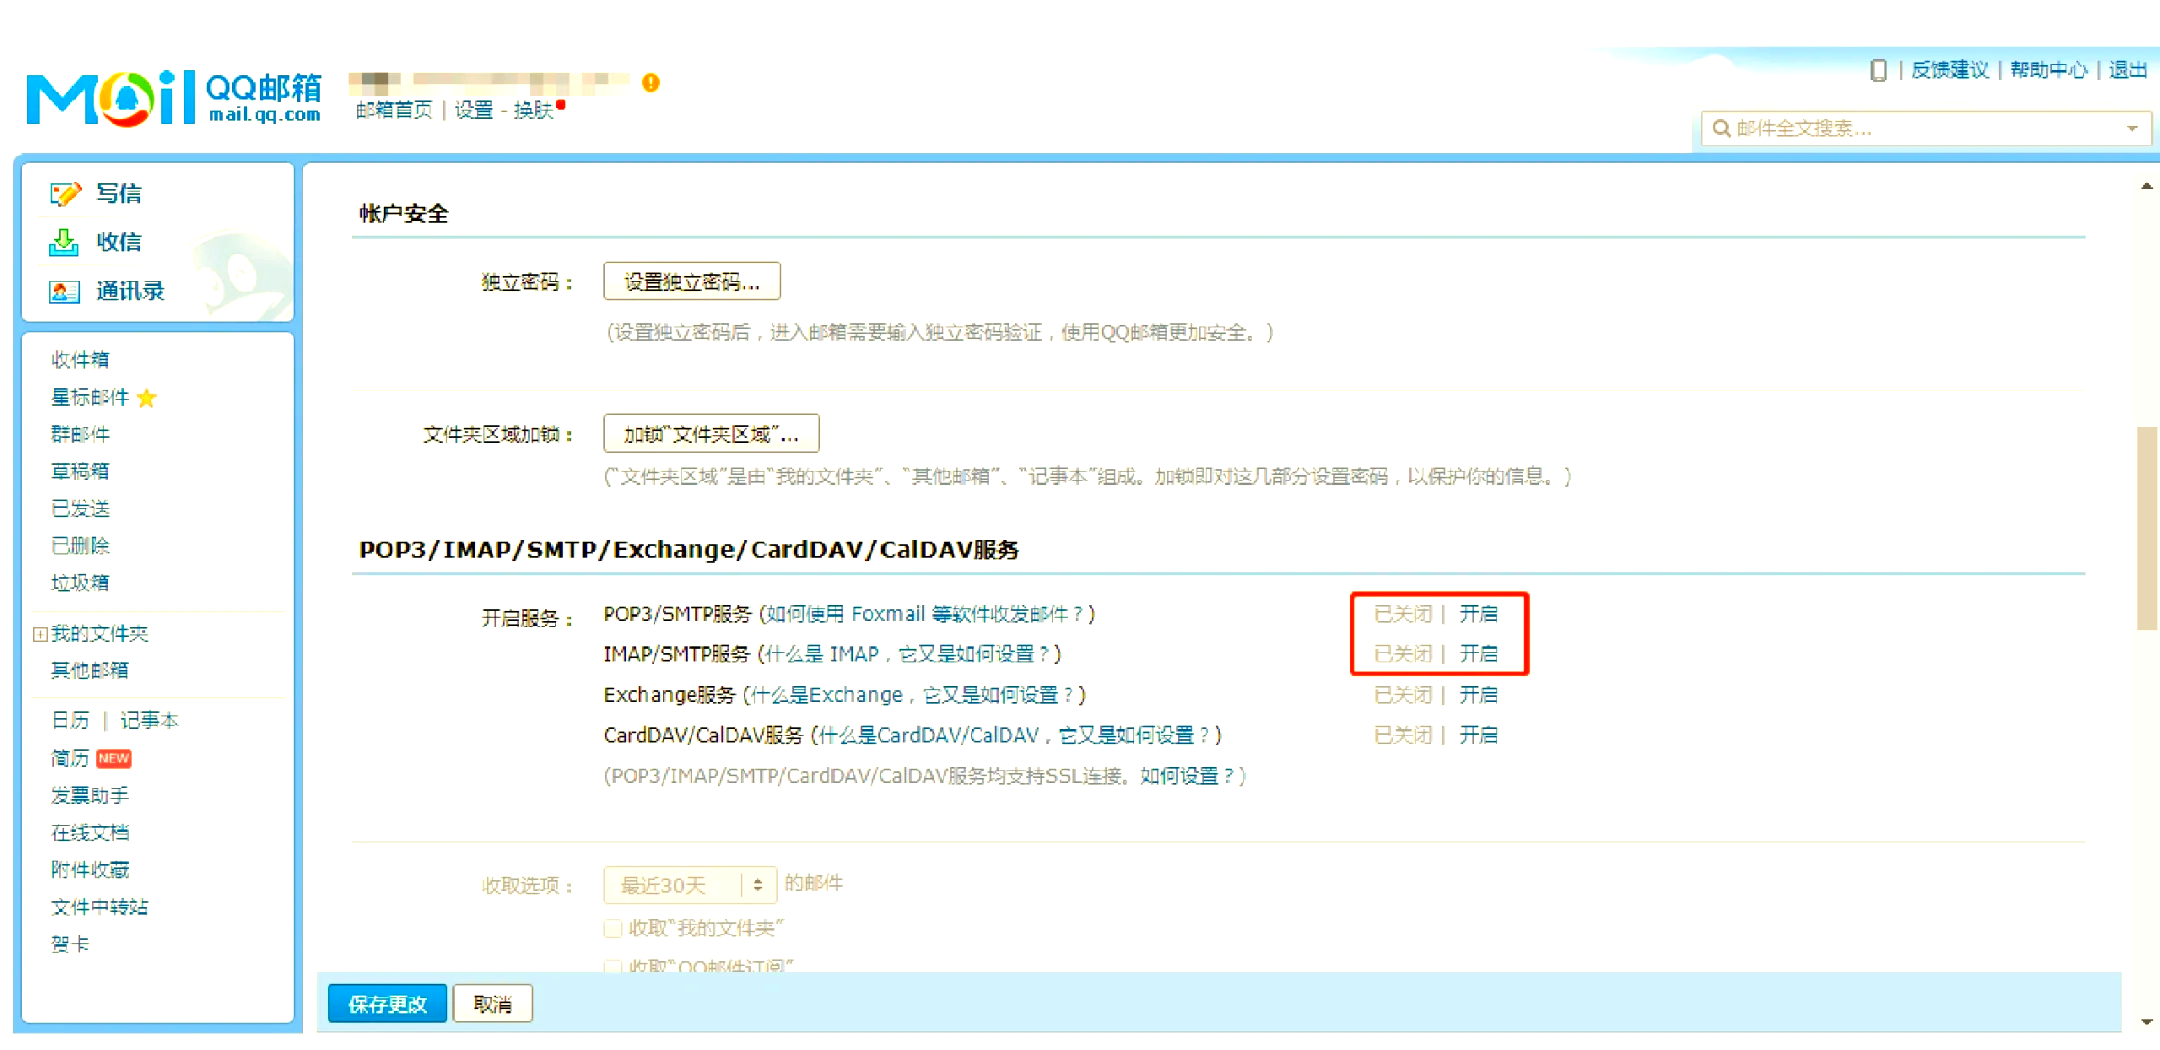Click the contacts card icon

pyautogui.click(x=64, y=291)
